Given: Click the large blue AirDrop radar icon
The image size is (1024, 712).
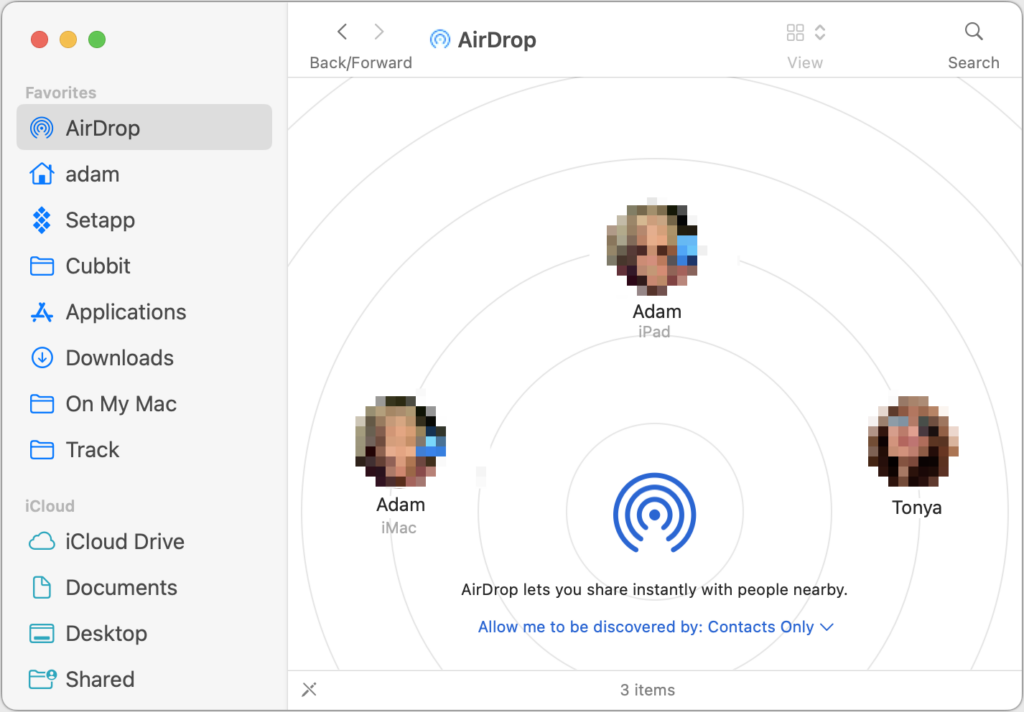Looking at the screenshot, I should [654, 514].
